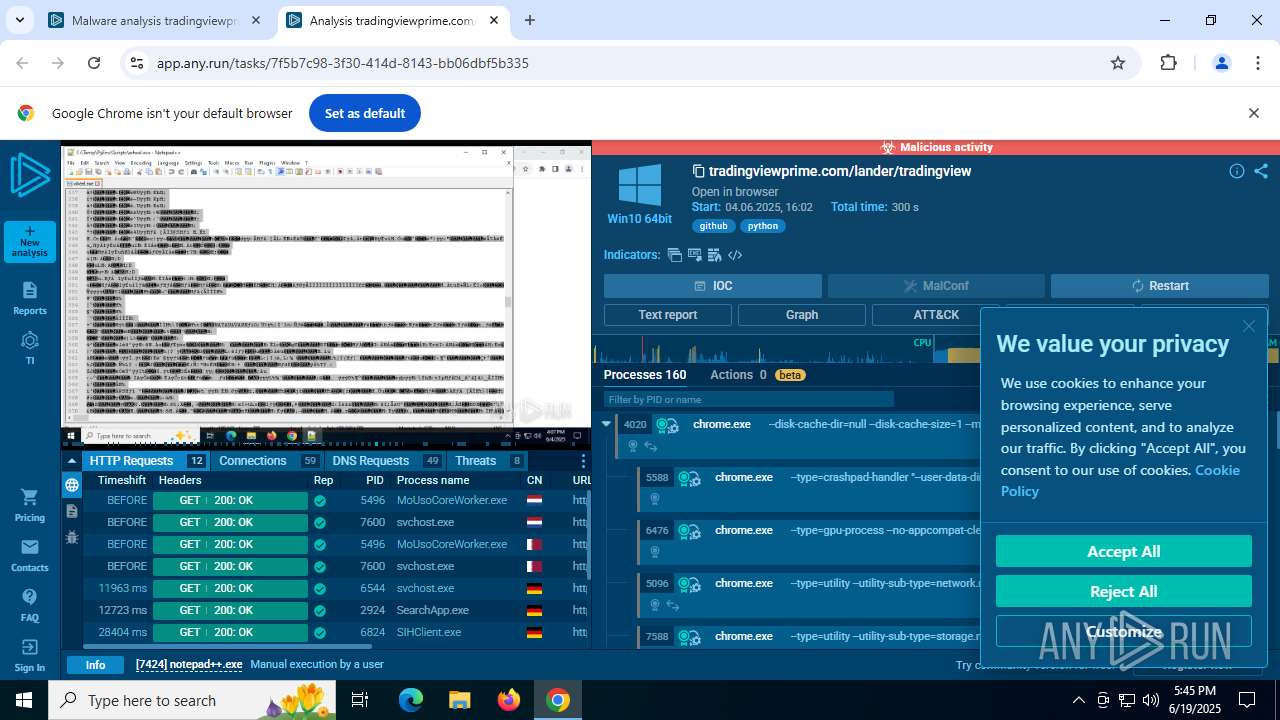Show files document icon in network panel
Screen dimensions: 1280x720
click(72, 511)
